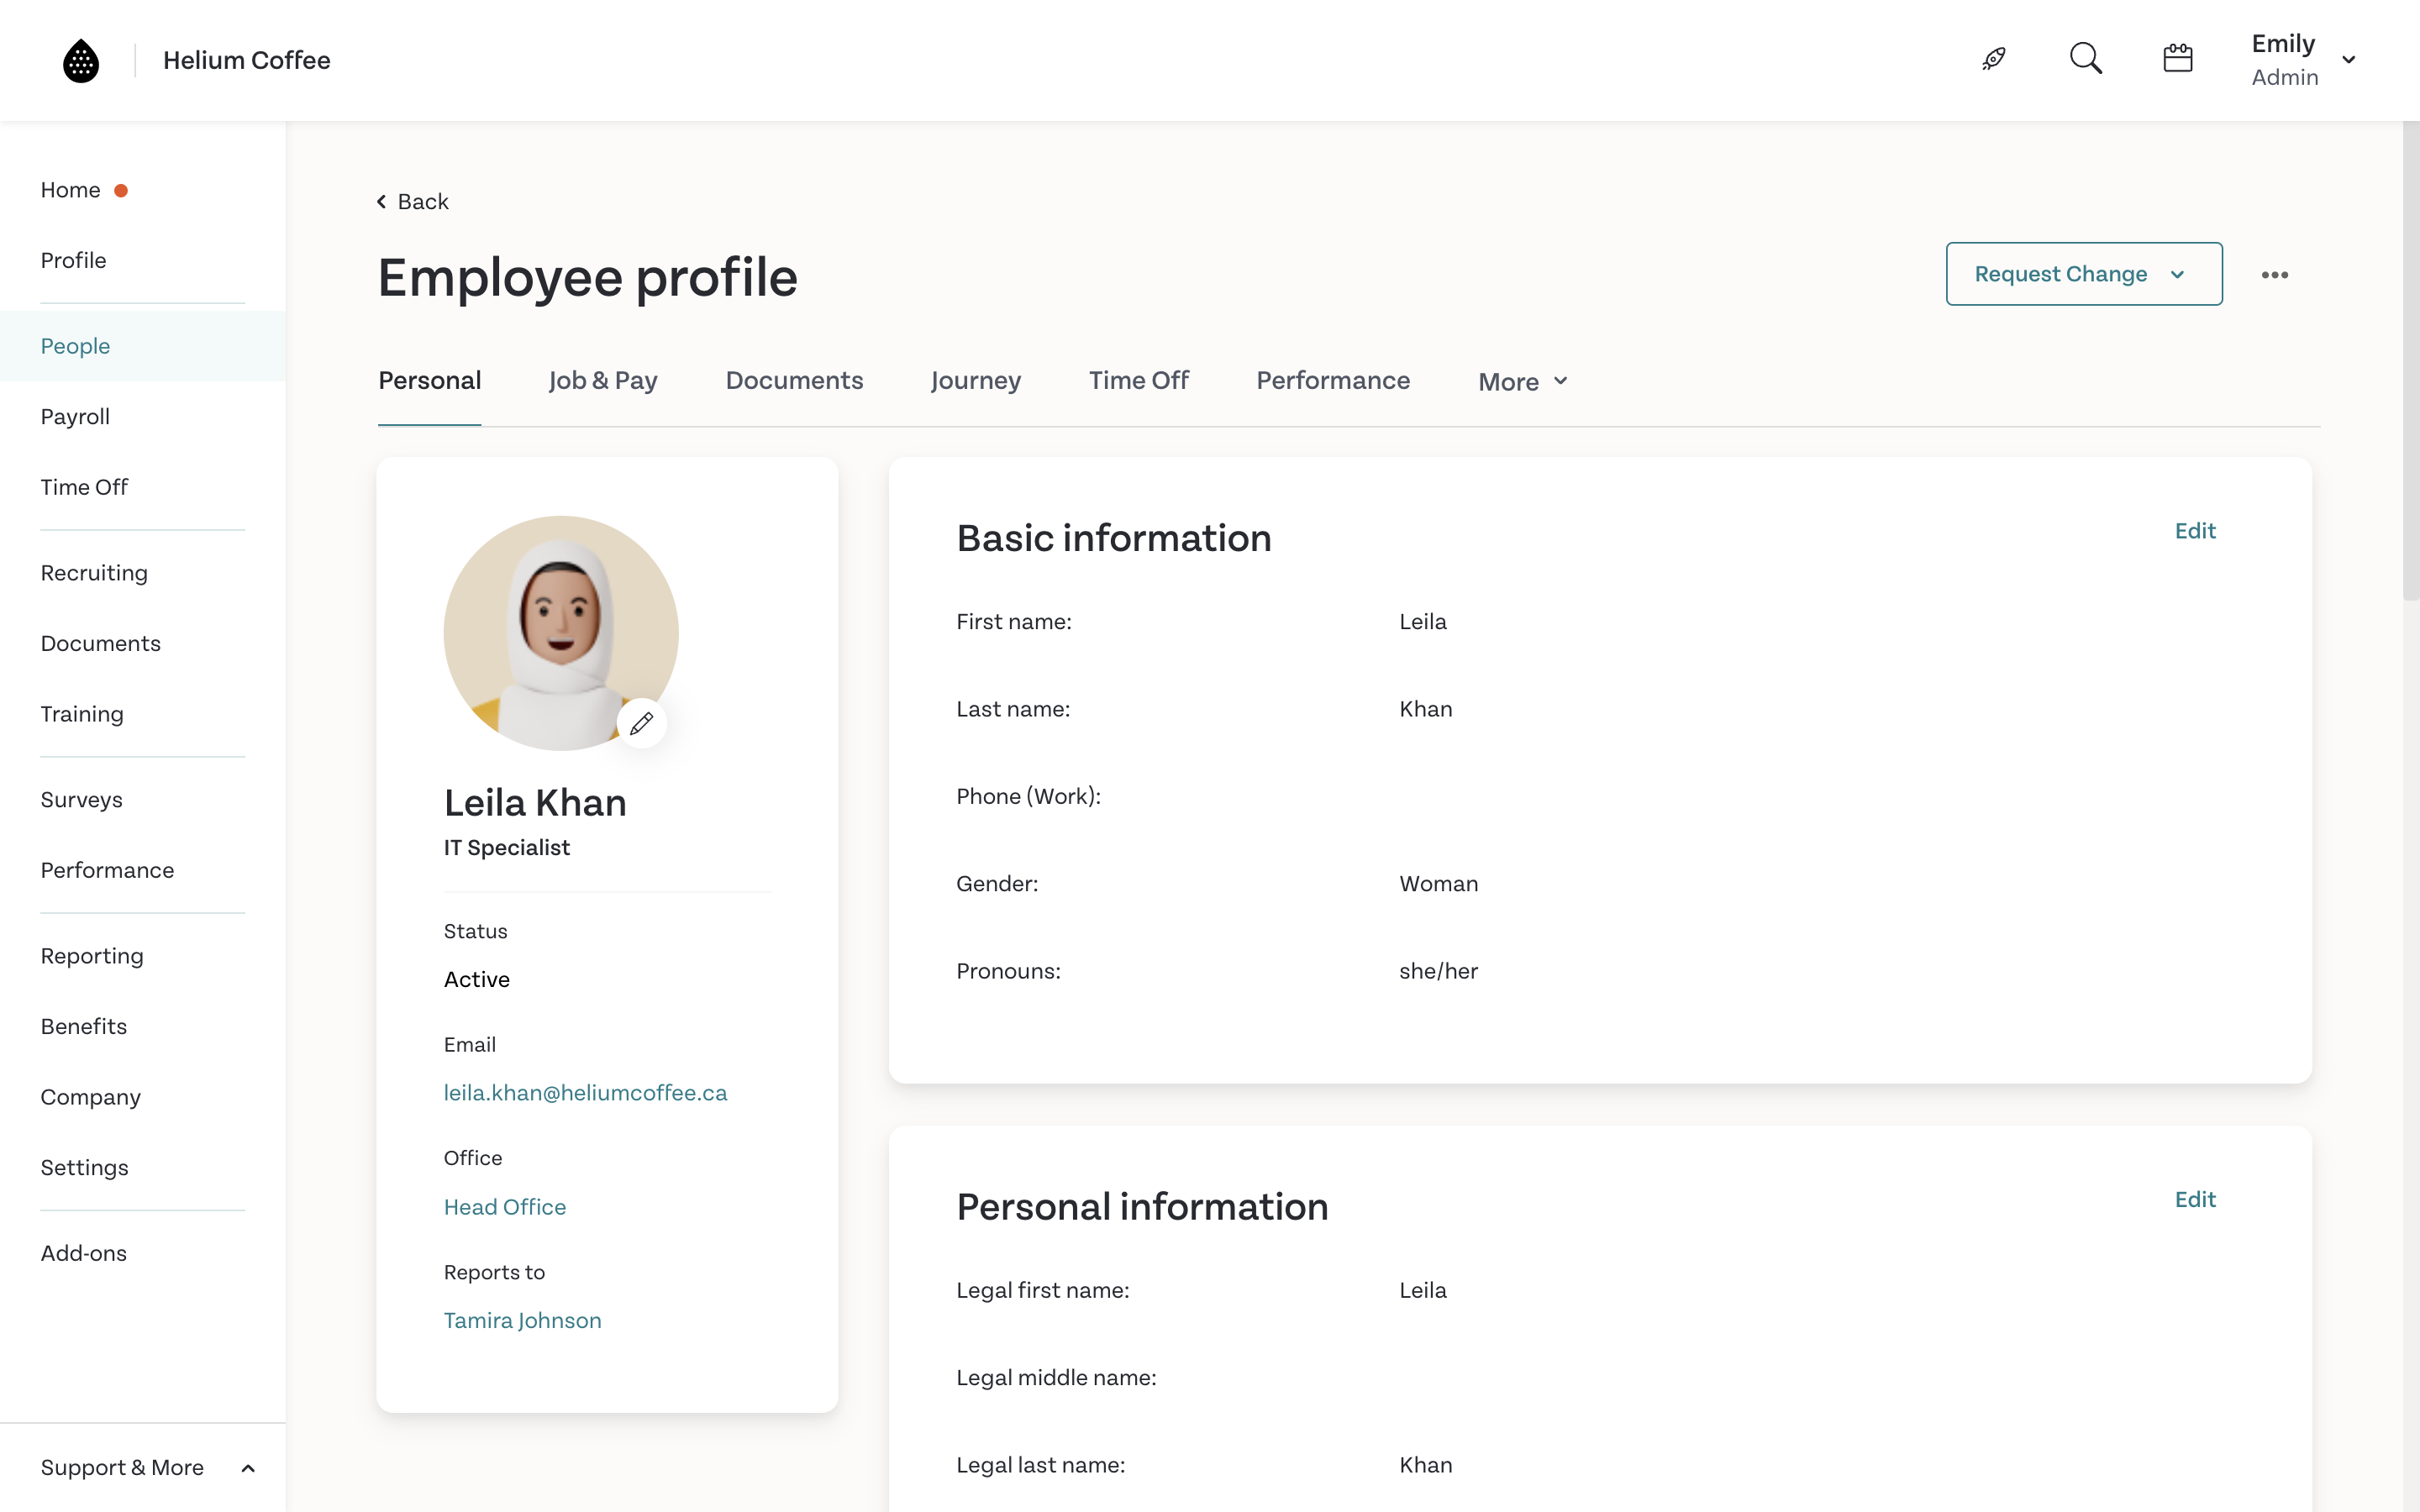Viewport: 2420px width, 1512px height.
Task: Click the search magnifier icon
Action: pos(2085,59)
